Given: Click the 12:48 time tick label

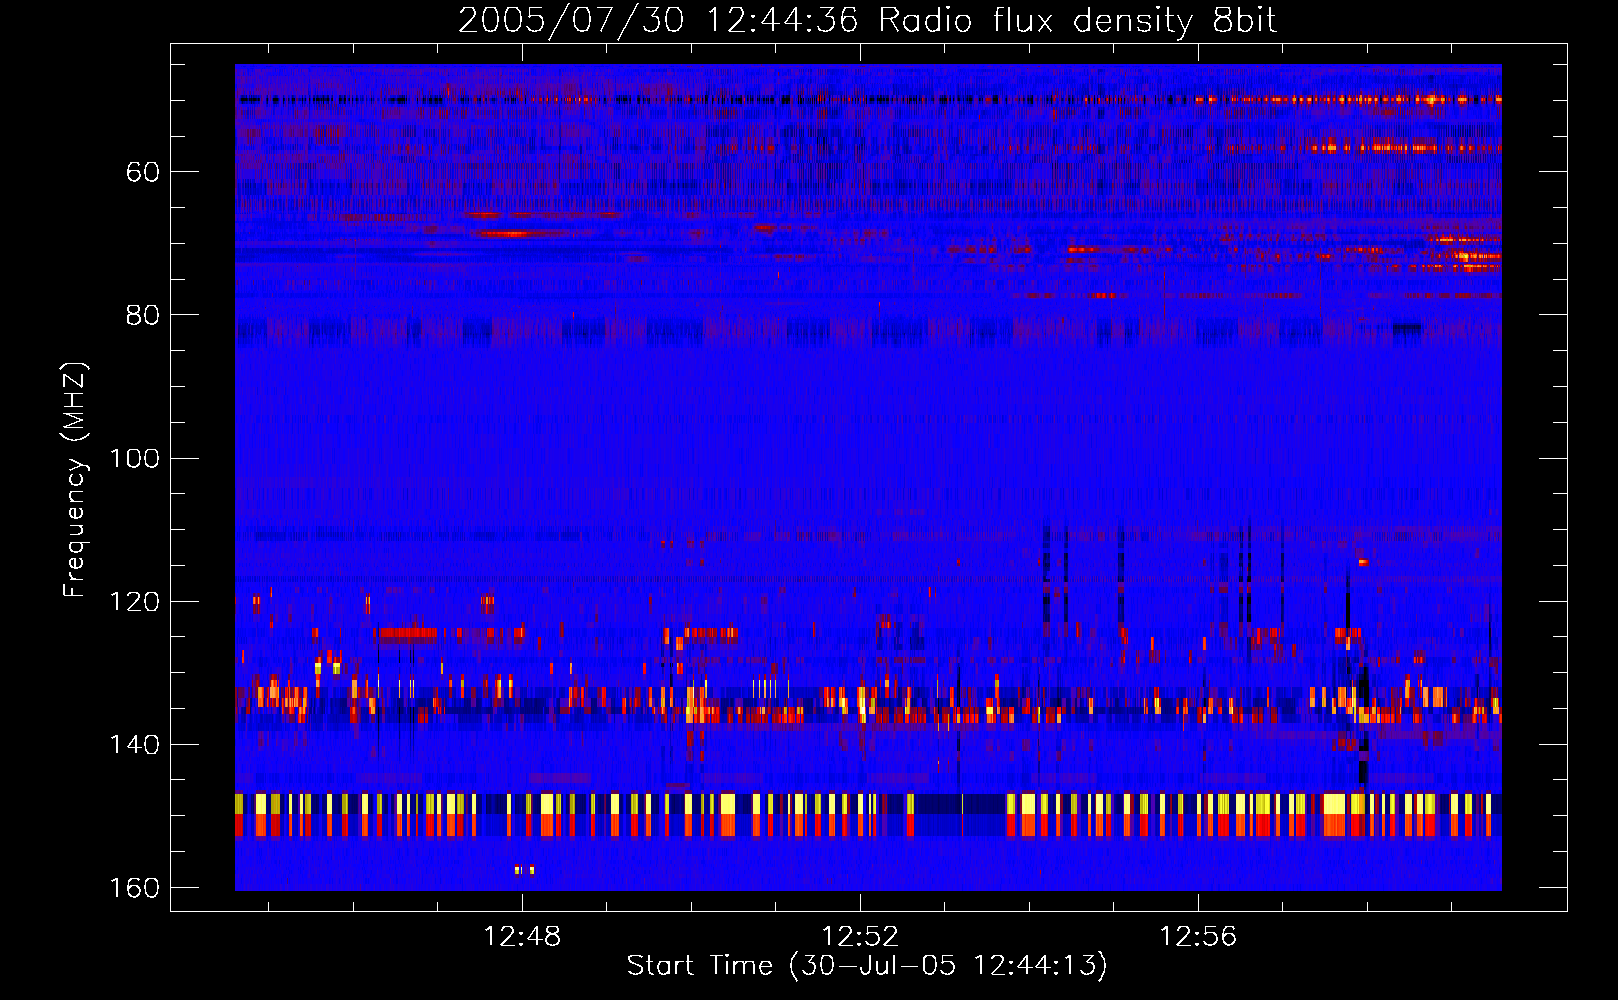Looking at the screenshot, I should coord(522,937).
